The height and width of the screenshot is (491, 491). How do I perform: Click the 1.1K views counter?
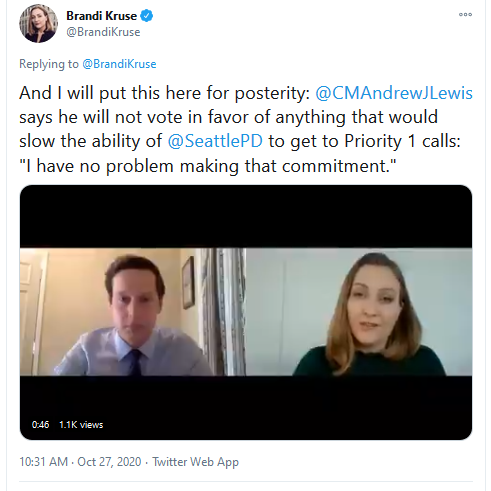81,425
